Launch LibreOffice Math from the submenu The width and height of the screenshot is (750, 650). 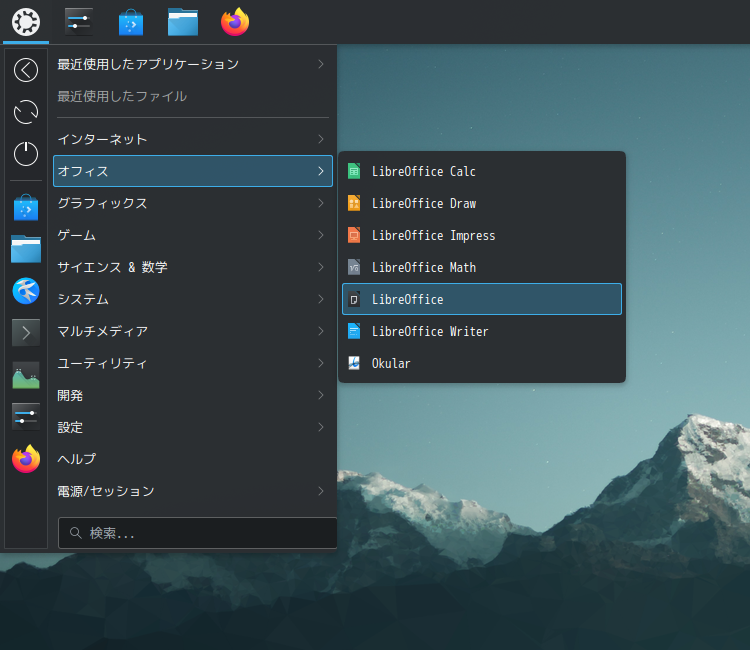pos(482,267)
